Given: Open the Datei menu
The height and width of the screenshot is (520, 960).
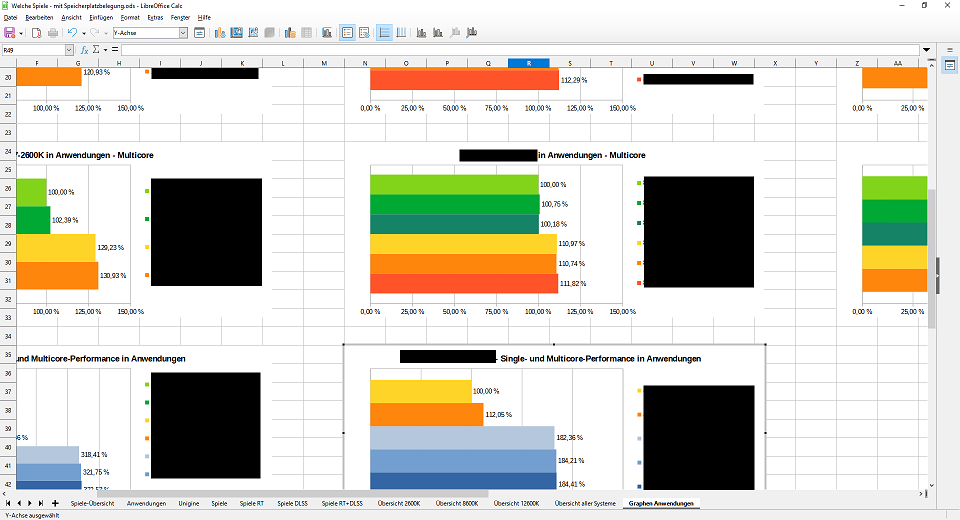Looking at the screenshot, I should (10, 18).
